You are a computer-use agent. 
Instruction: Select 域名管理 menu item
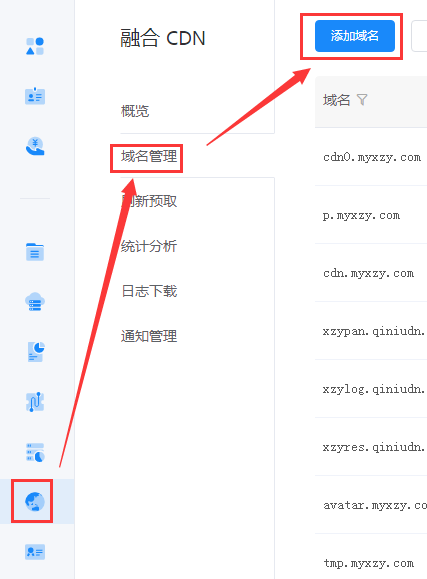[149, 156]
